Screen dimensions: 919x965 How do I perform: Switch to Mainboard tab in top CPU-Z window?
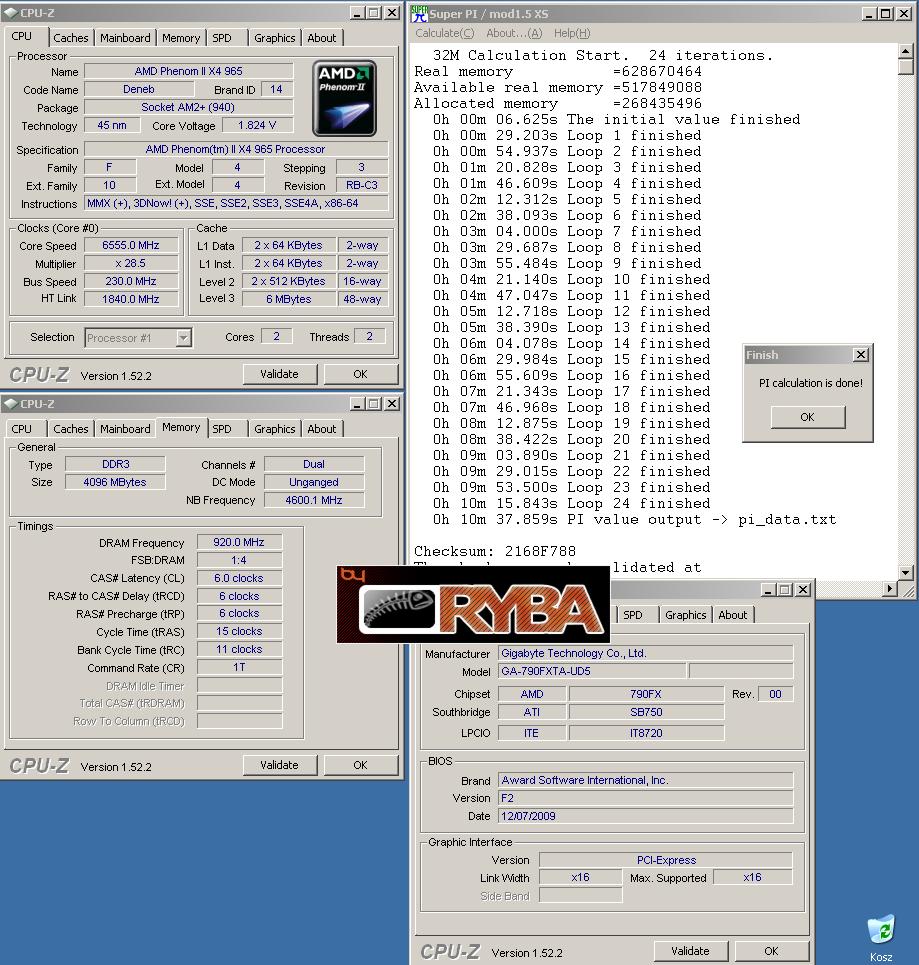tap(125, 38)
